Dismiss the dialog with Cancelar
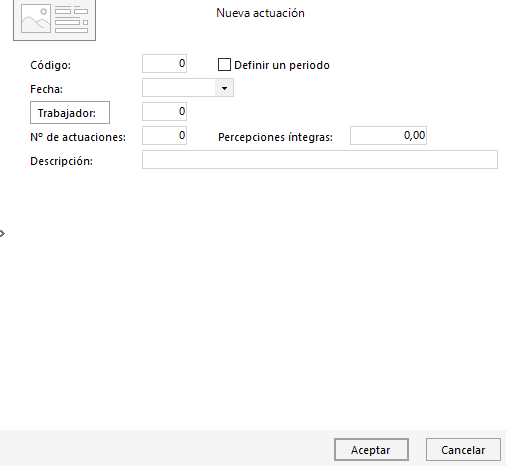Image resolution: width=506 pixels, height=466 pixels. [463, 450]
